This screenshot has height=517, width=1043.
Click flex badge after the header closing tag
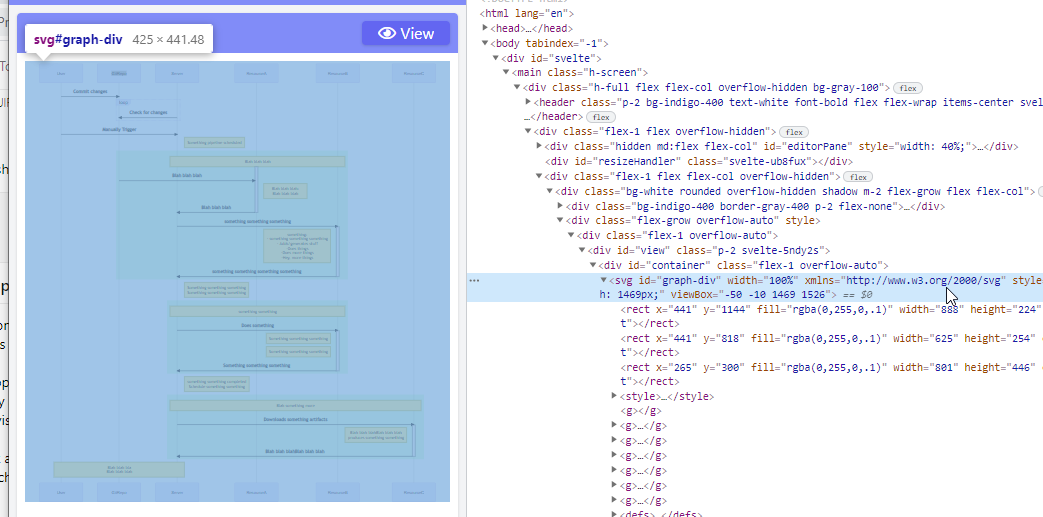(x=601, y=117)
